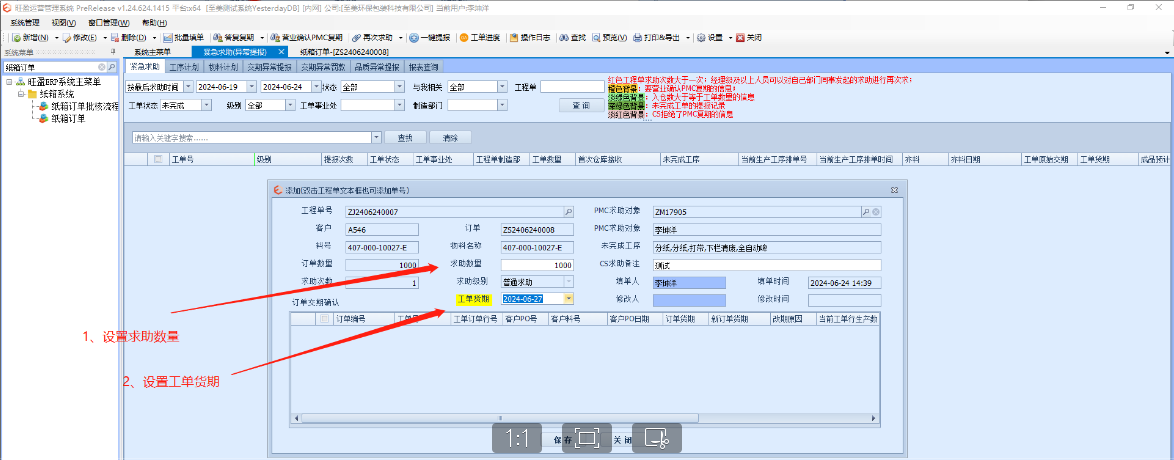The image size is (1174, 460).
Task: Toggle select-all checkbox in main grid header
Action: [x=157, y=160]
